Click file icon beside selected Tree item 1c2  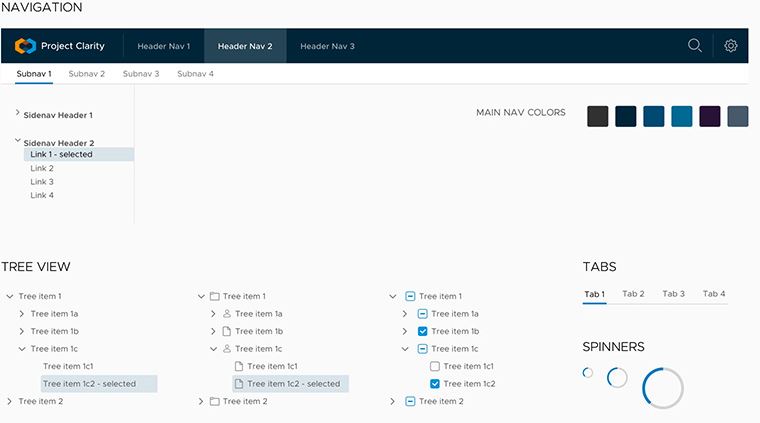tap(238, 383)
